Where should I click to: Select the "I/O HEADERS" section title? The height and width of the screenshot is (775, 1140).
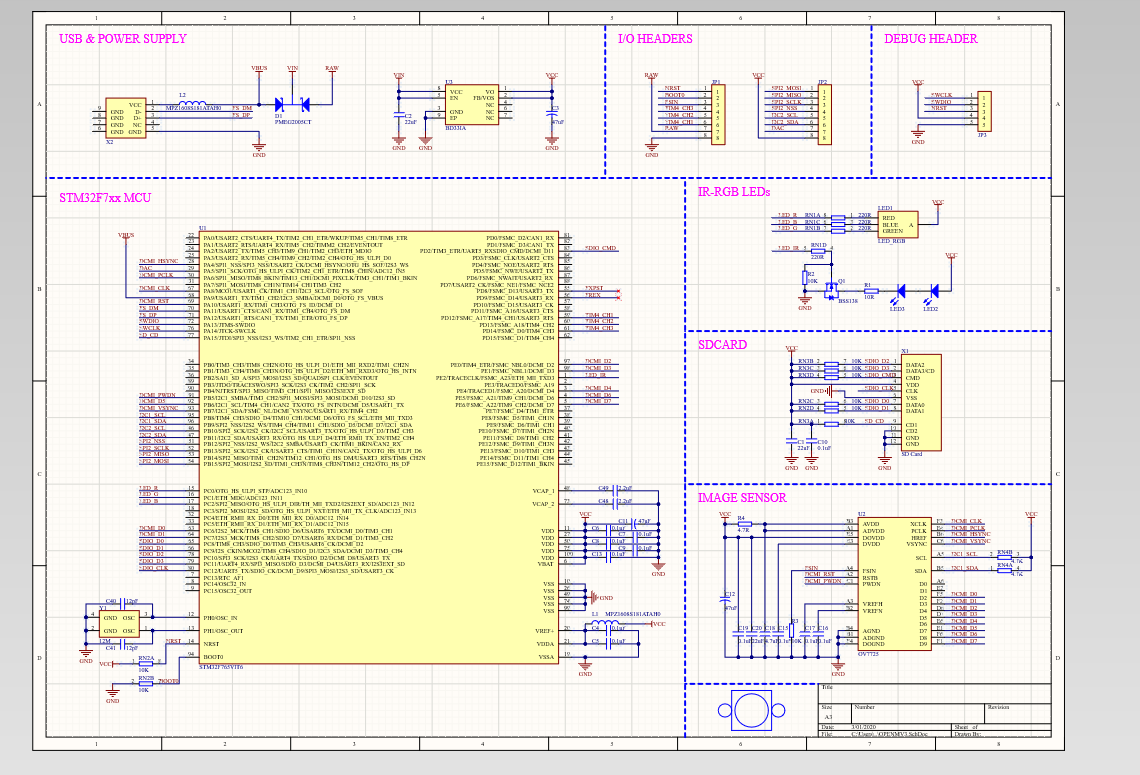coord(655,39)
